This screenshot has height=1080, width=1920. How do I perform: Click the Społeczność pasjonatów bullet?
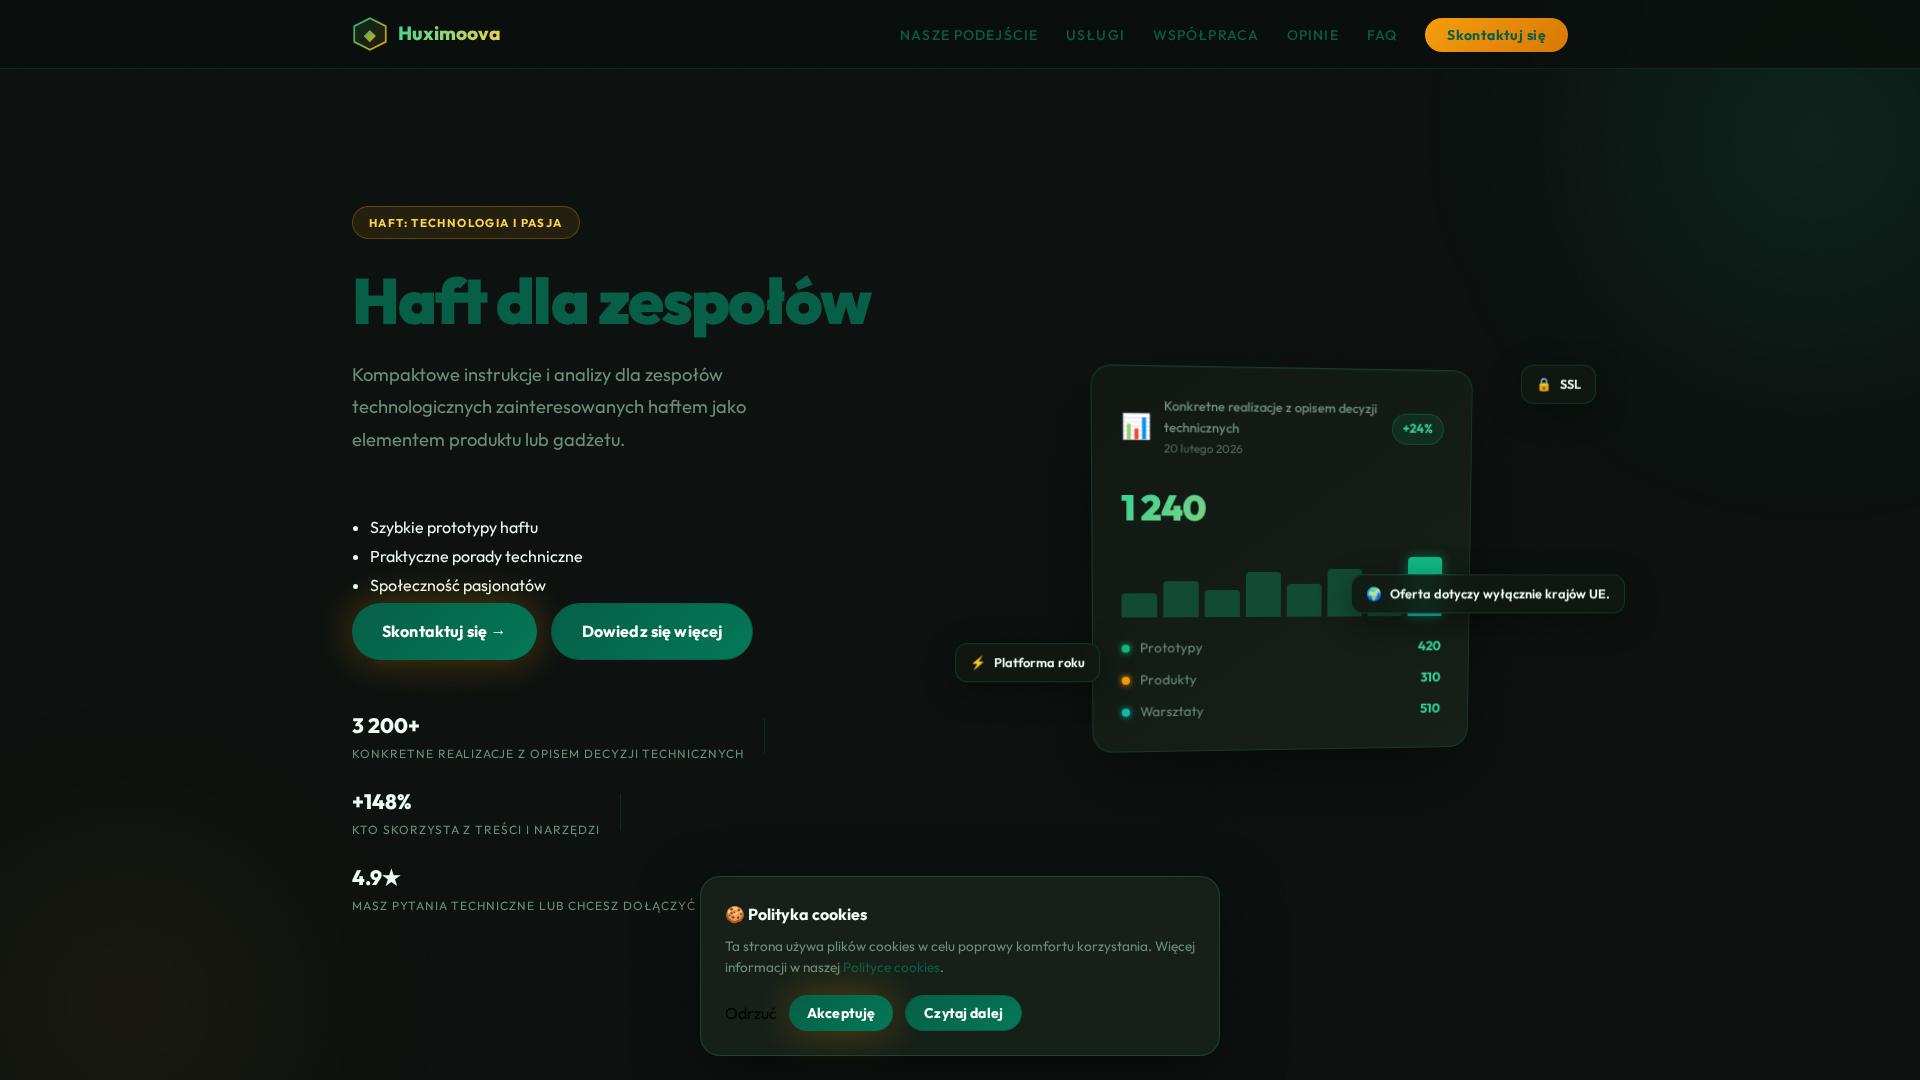pos(458,585)
